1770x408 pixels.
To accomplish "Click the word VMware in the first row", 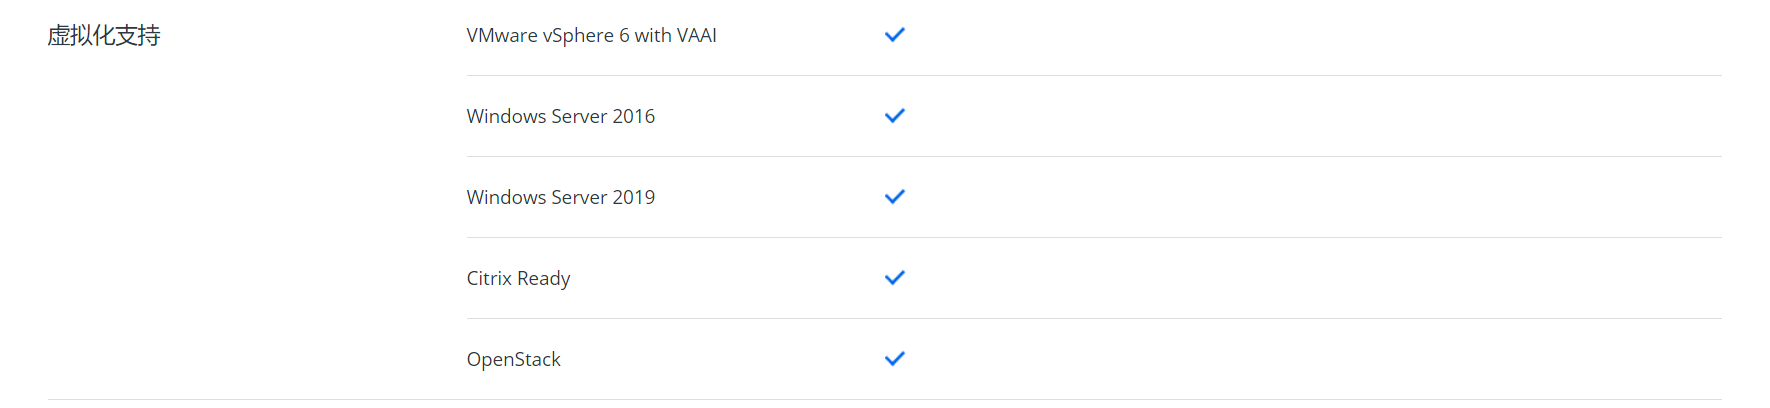I will [x=502, y=36].
